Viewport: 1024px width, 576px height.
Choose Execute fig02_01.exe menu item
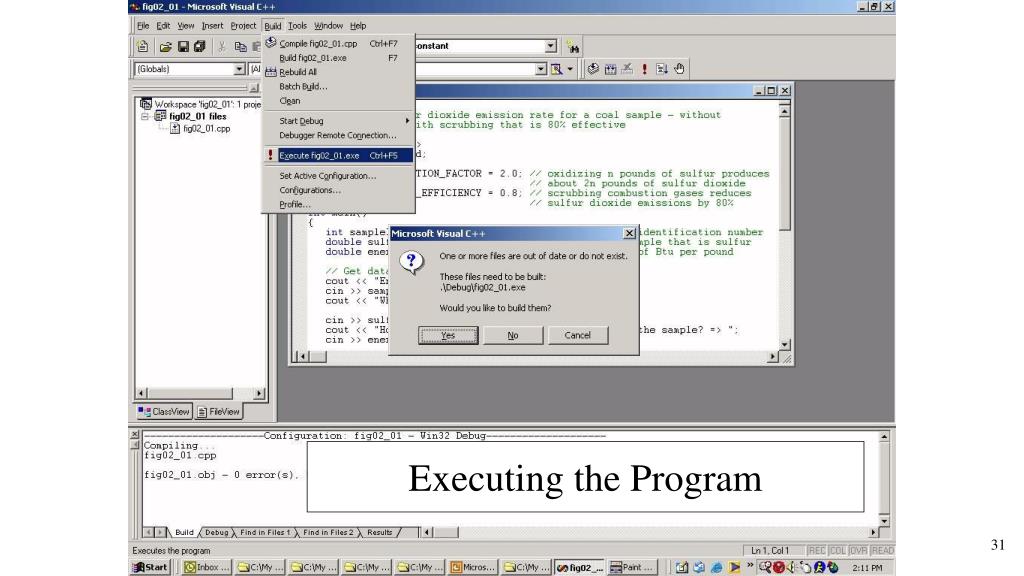(x=338, y=155)
